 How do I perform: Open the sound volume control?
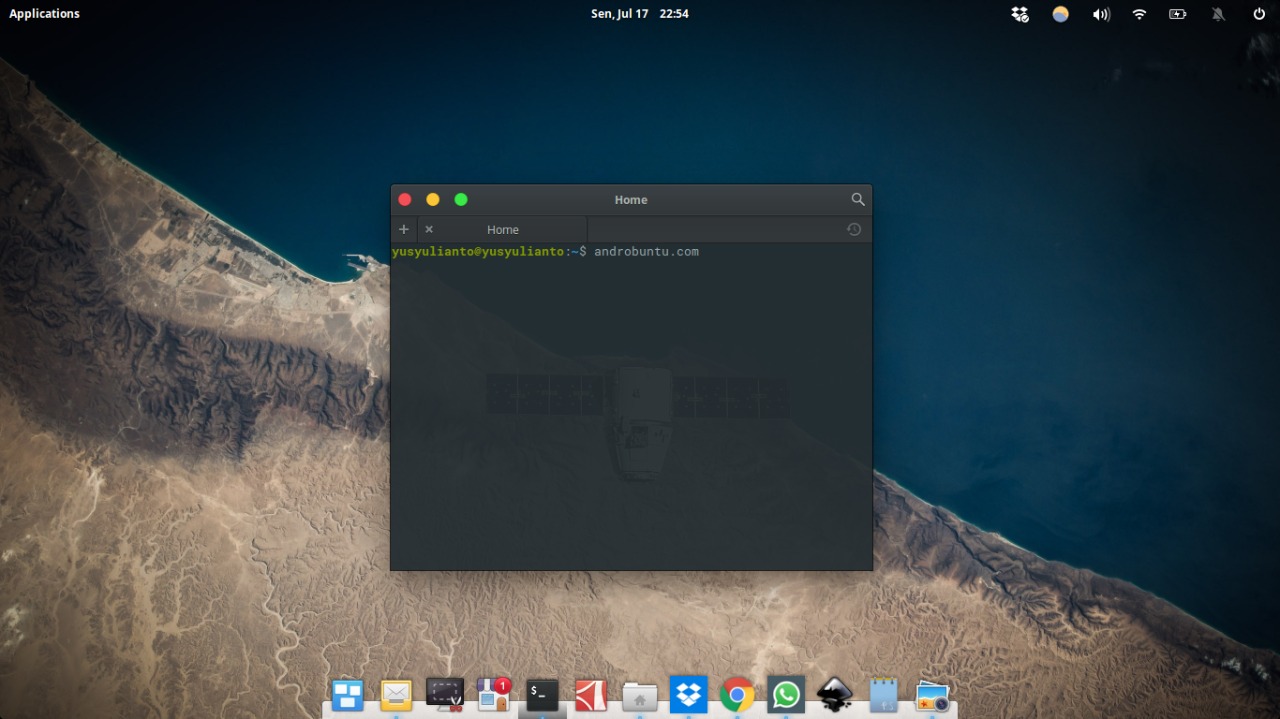(x=1101, y=14)
